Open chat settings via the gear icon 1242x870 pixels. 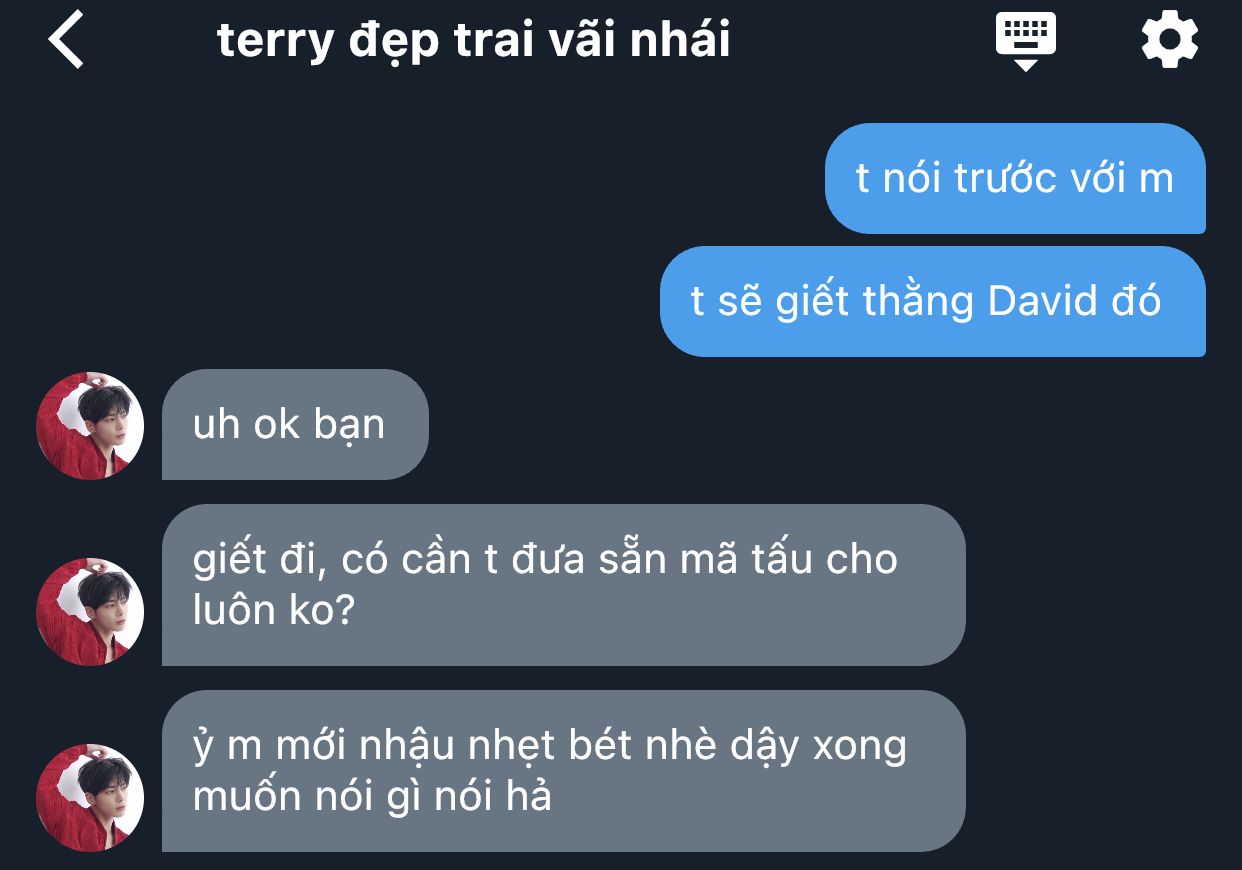tap(1169, 40)
